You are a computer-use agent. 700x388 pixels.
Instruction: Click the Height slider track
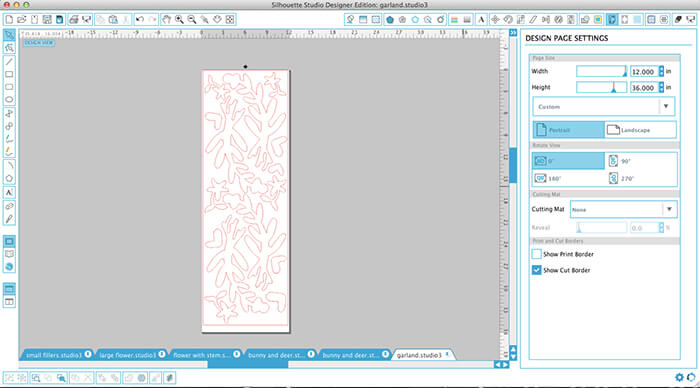602,88
